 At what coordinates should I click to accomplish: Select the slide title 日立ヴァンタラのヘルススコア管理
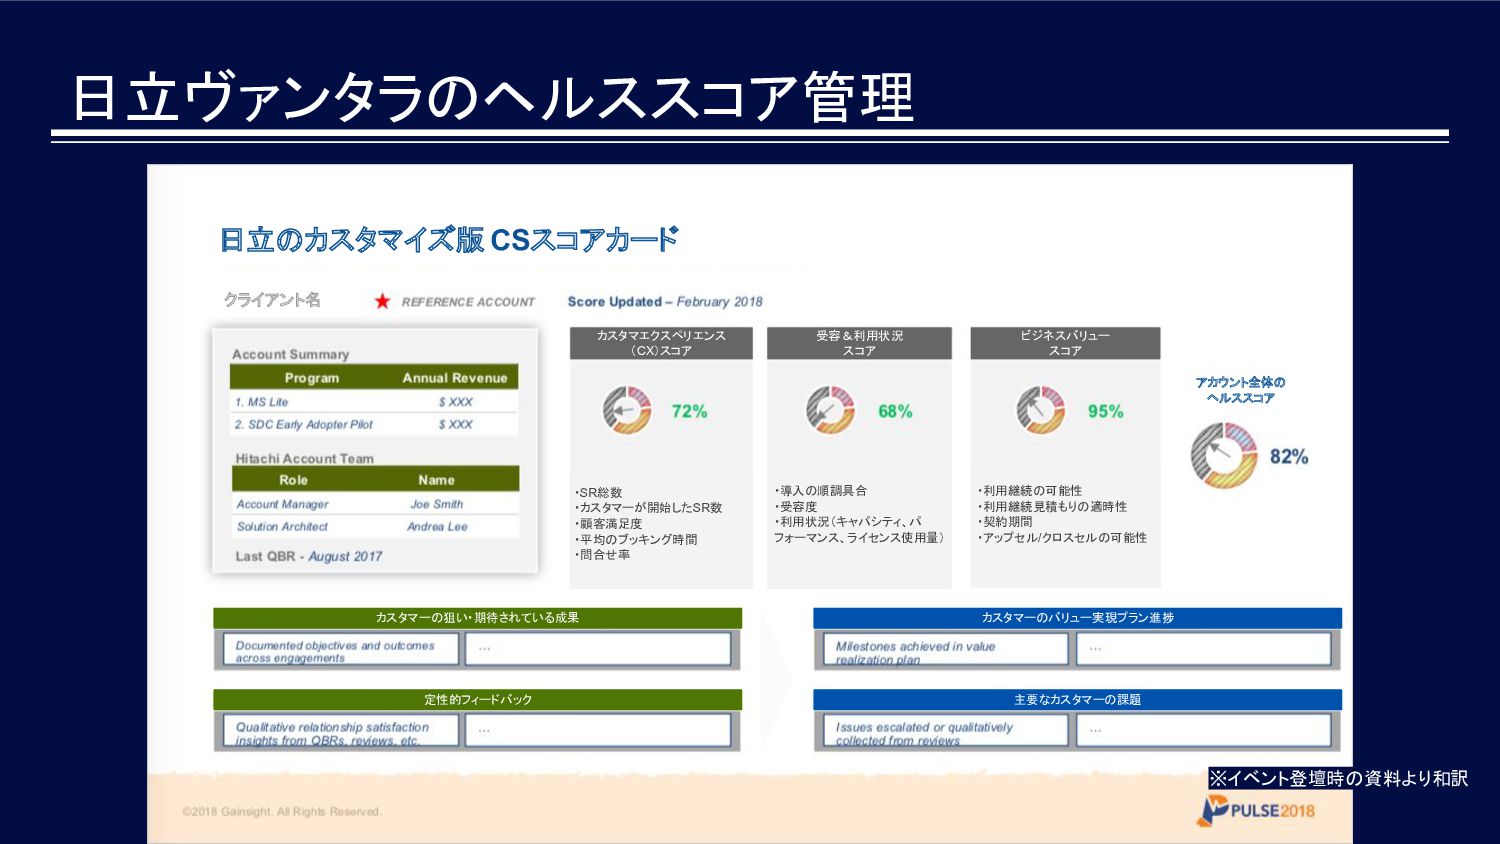point(493,97)
